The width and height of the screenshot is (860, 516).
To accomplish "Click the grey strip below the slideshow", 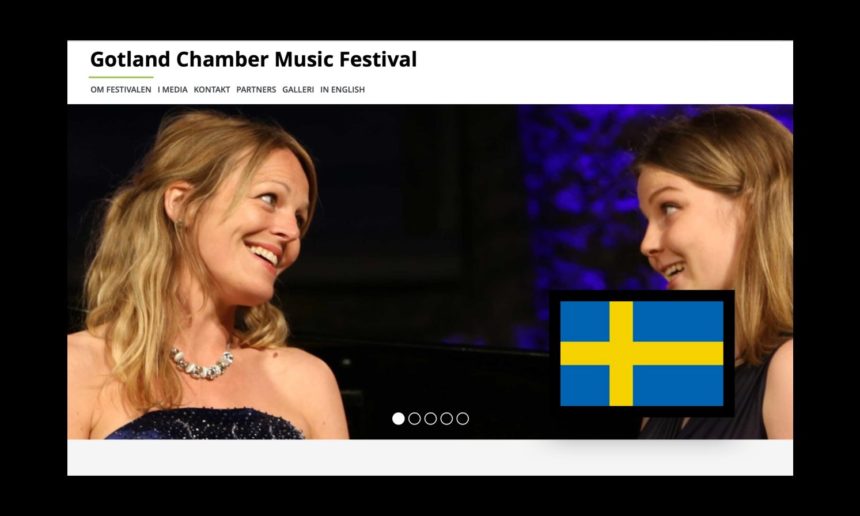I will click(x=430, y=457).
